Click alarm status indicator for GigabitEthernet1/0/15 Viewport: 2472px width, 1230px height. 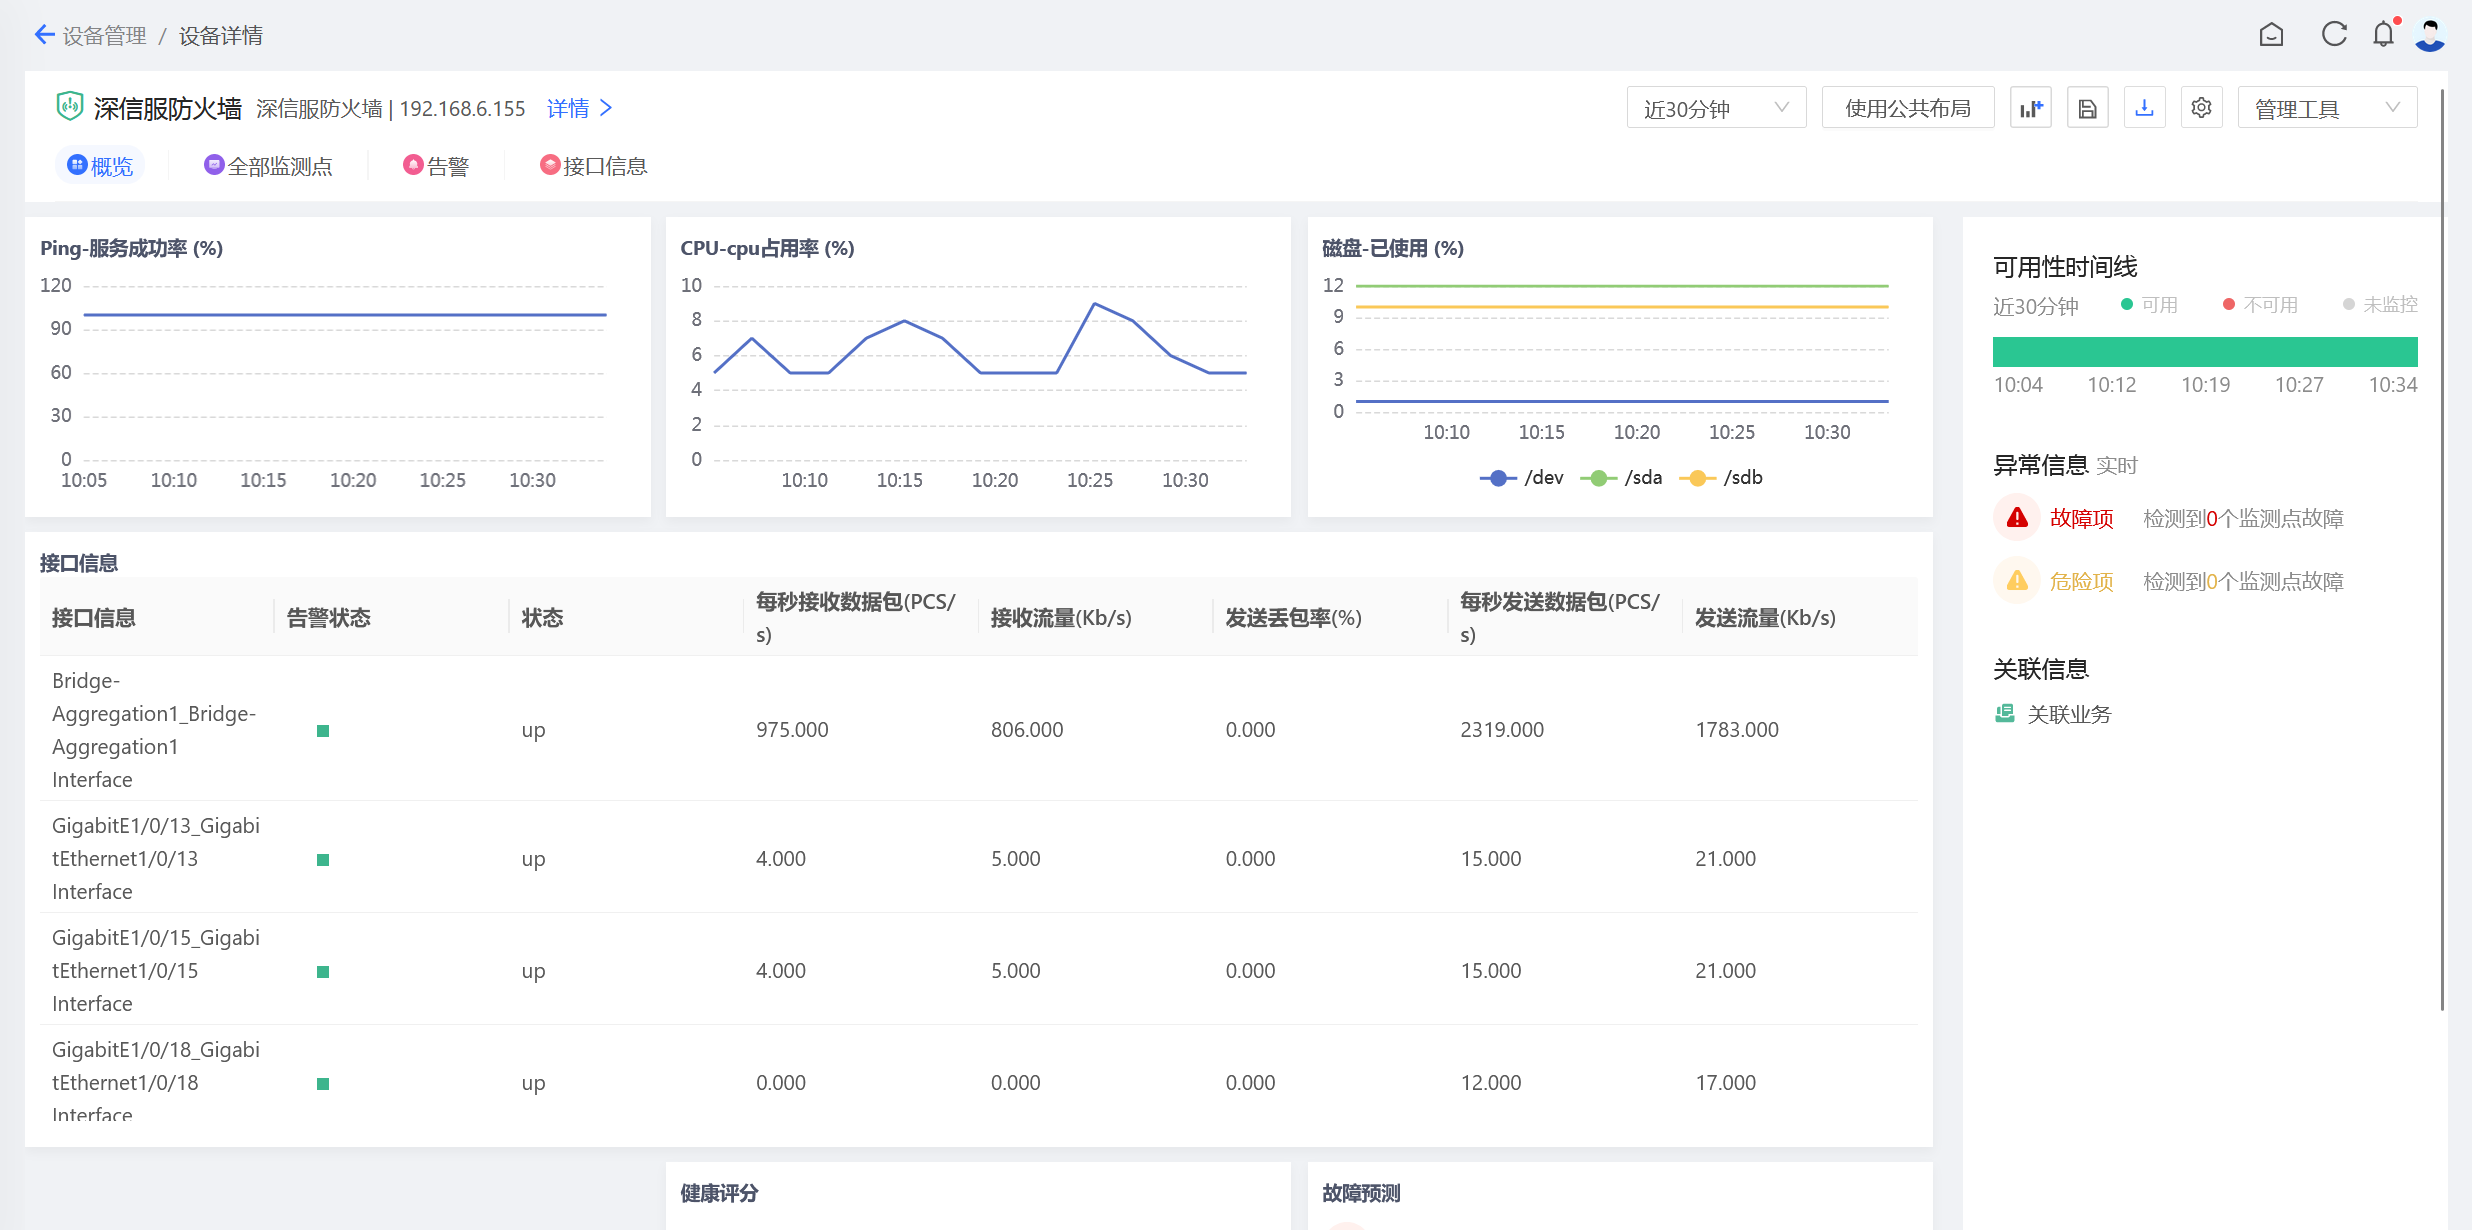point(323,972)
